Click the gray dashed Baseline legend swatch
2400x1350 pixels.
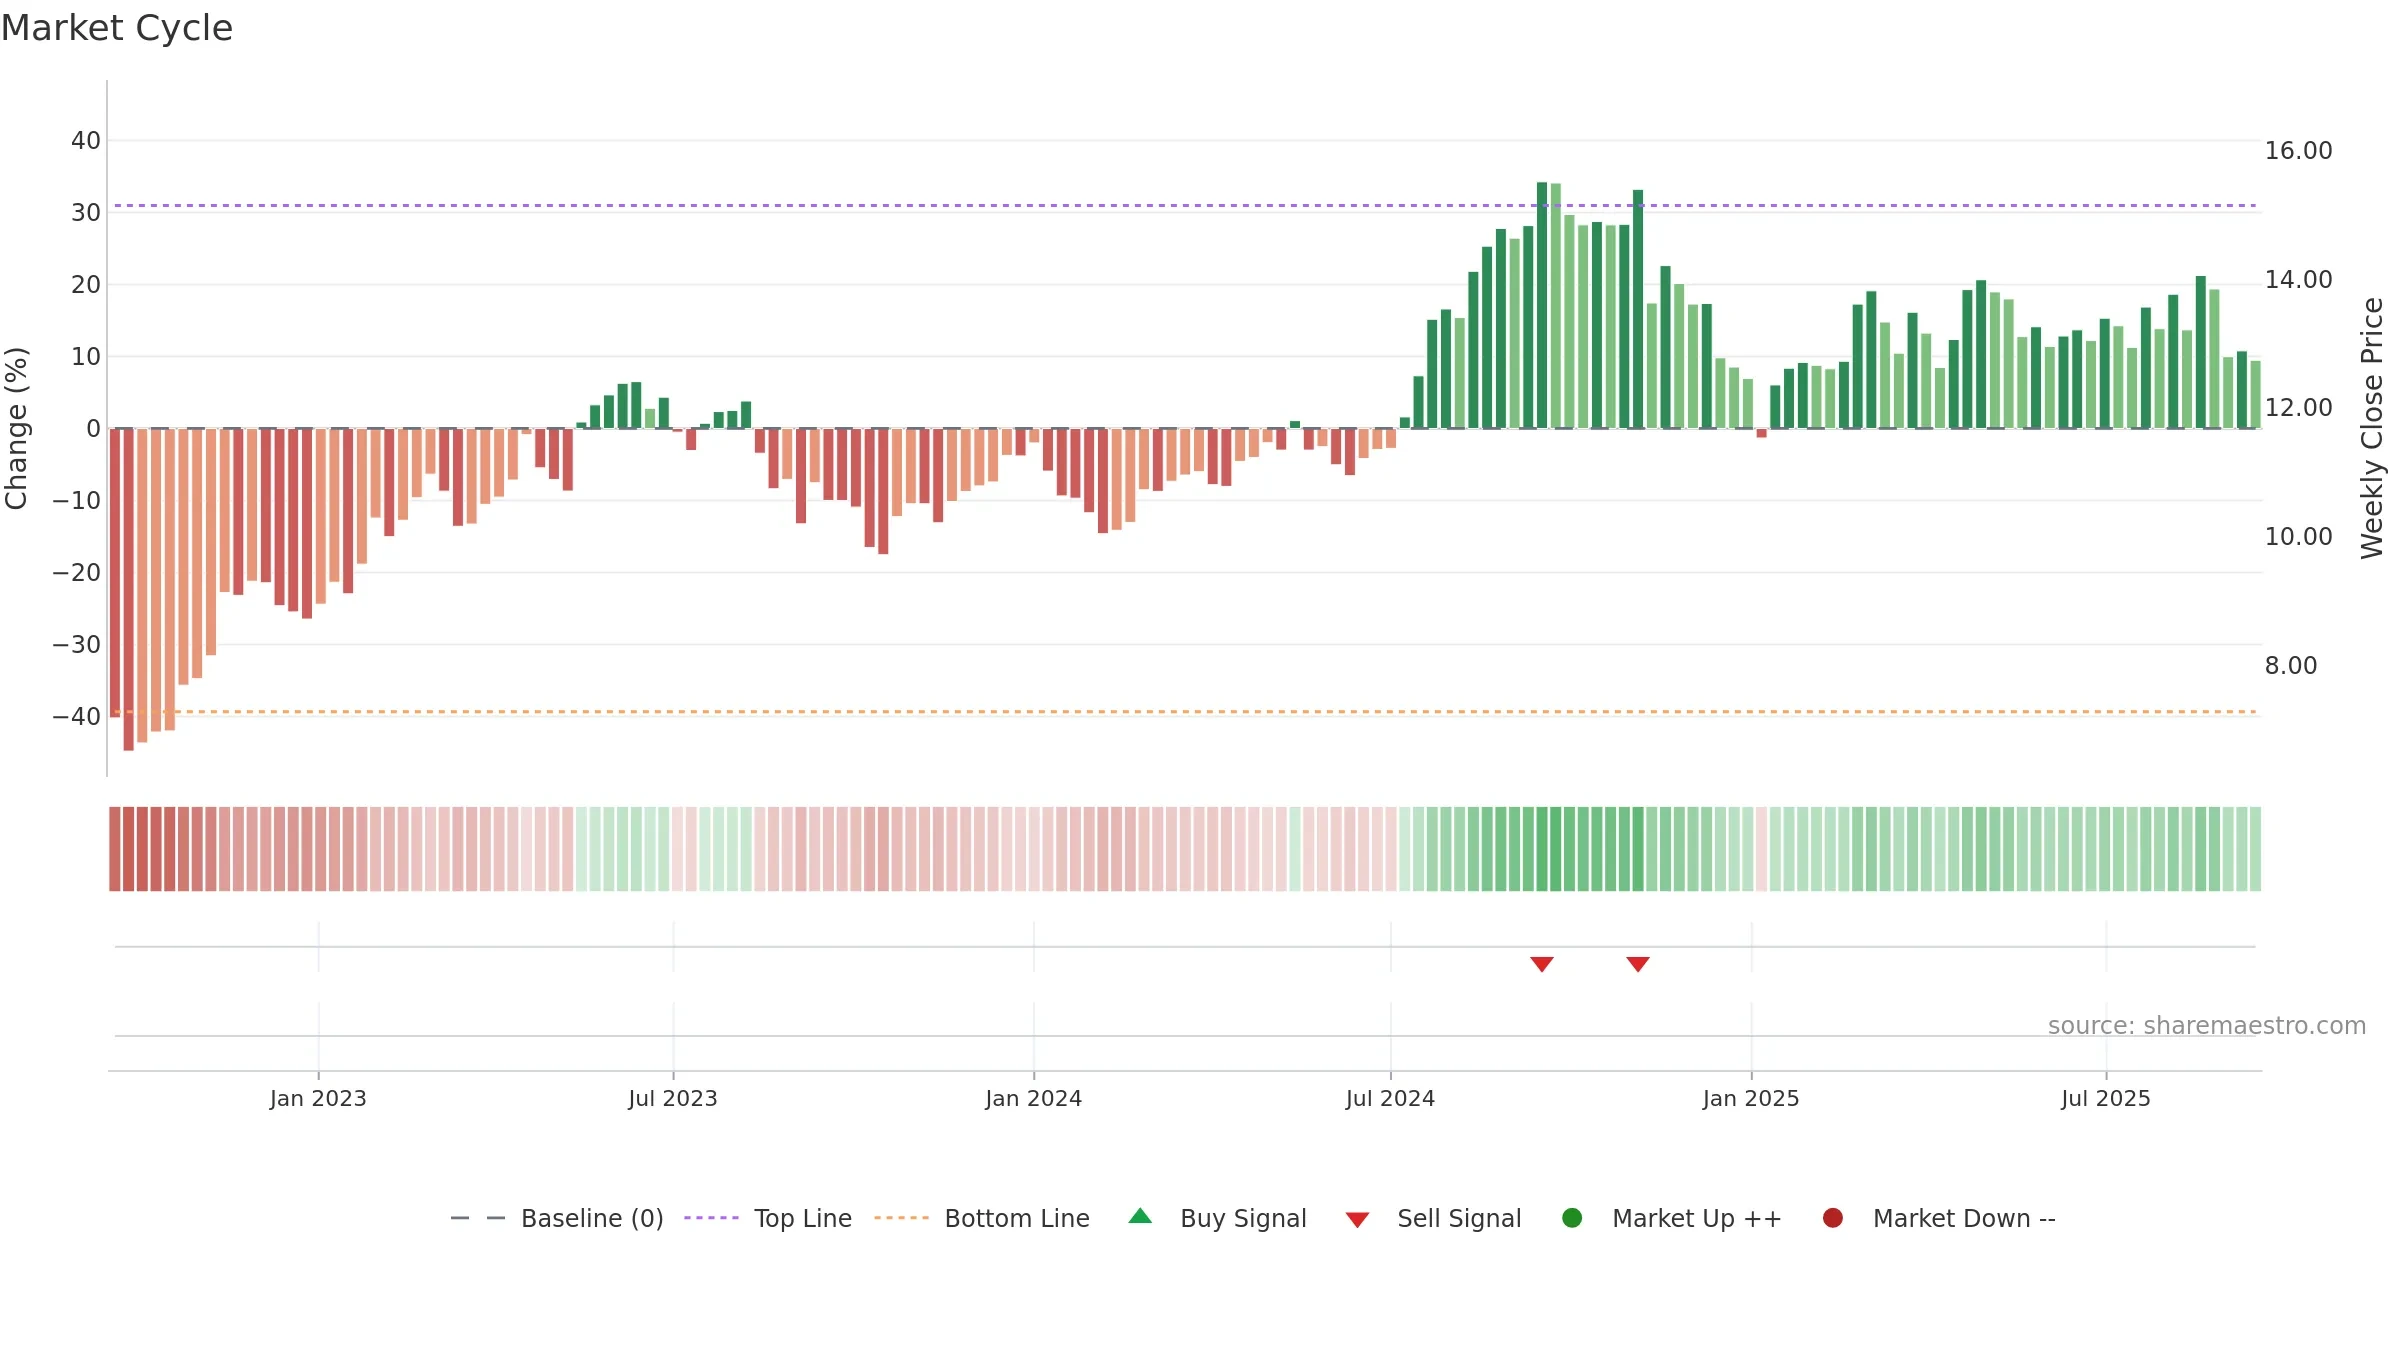478,1218
